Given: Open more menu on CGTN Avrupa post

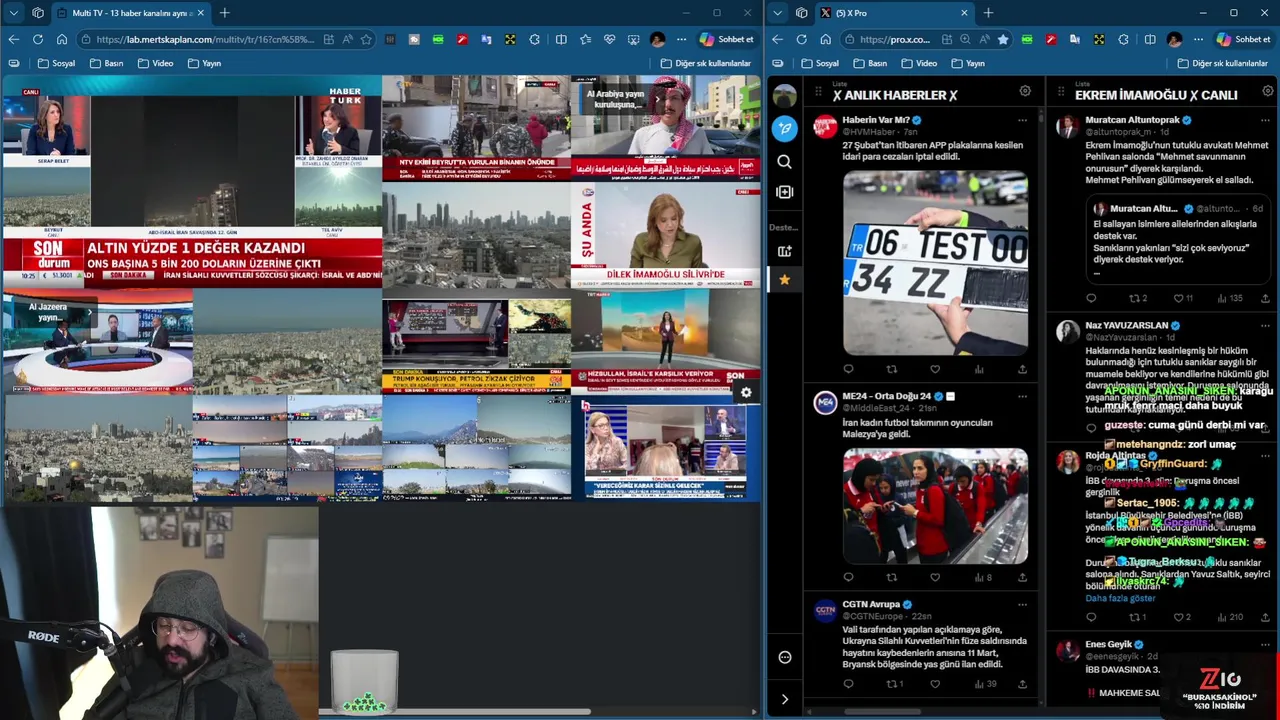Looking at the screenshot, I should (x=1022, y=604).
